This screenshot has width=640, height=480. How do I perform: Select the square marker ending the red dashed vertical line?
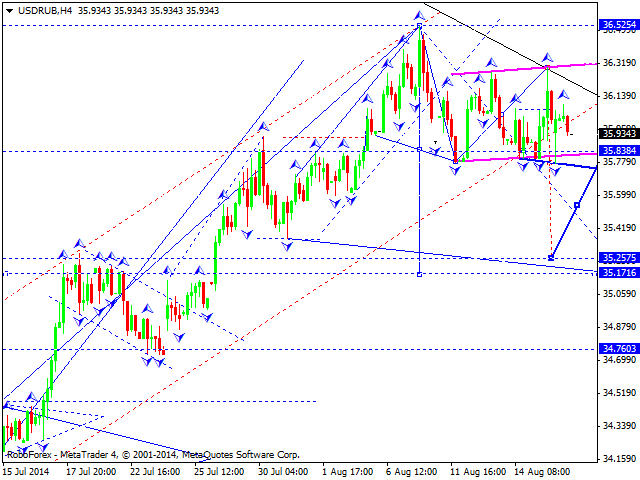pos(551,258)
